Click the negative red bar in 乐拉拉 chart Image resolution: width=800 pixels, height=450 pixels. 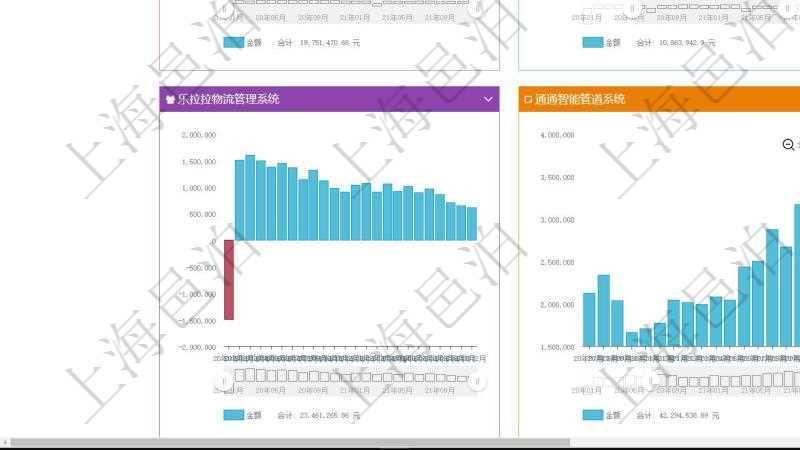[x=229, y=280]
